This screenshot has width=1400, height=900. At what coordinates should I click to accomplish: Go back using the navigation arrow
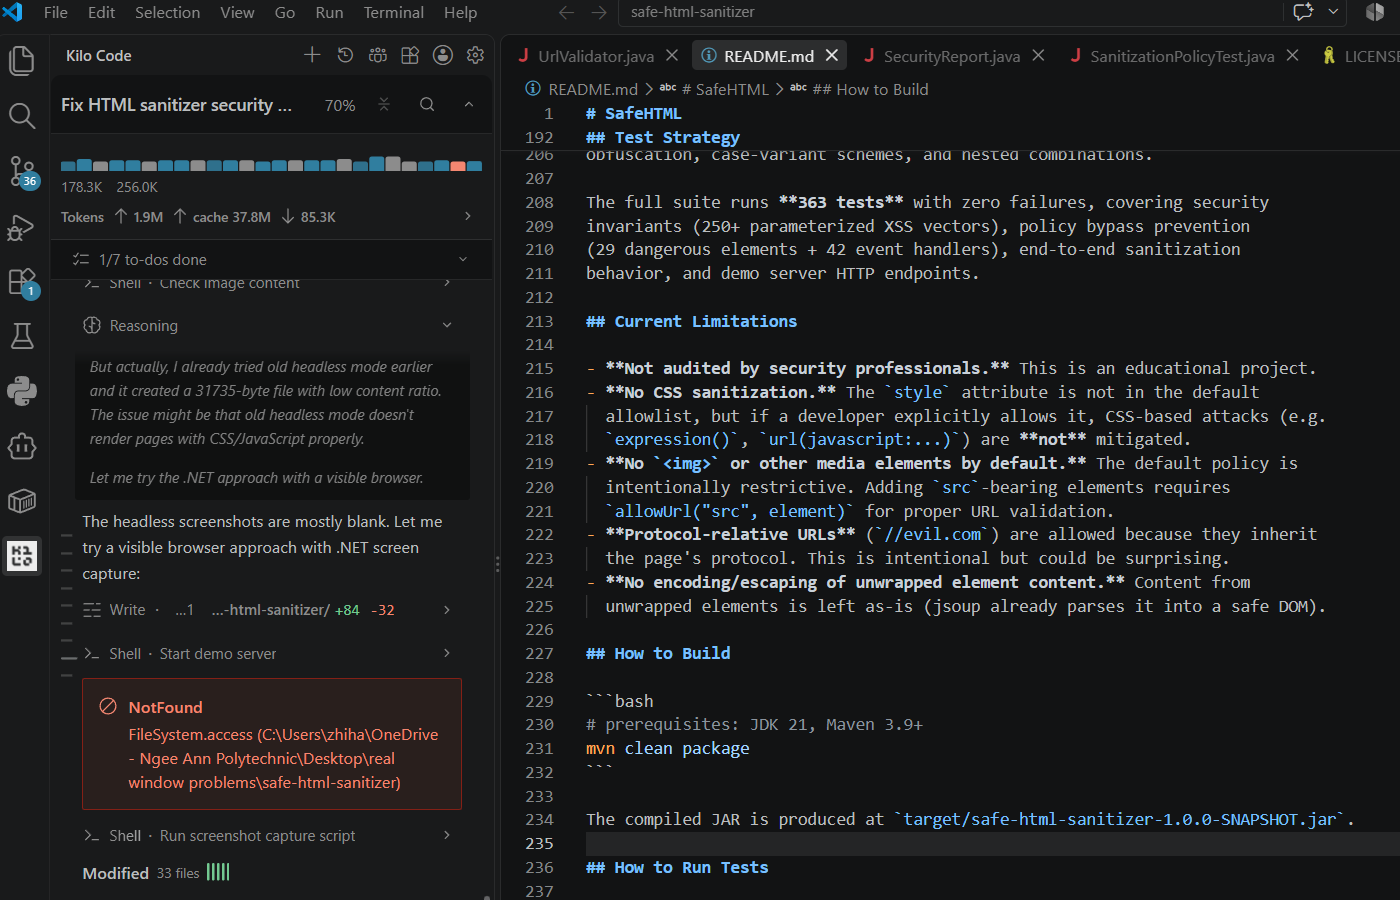pos(566,12)
